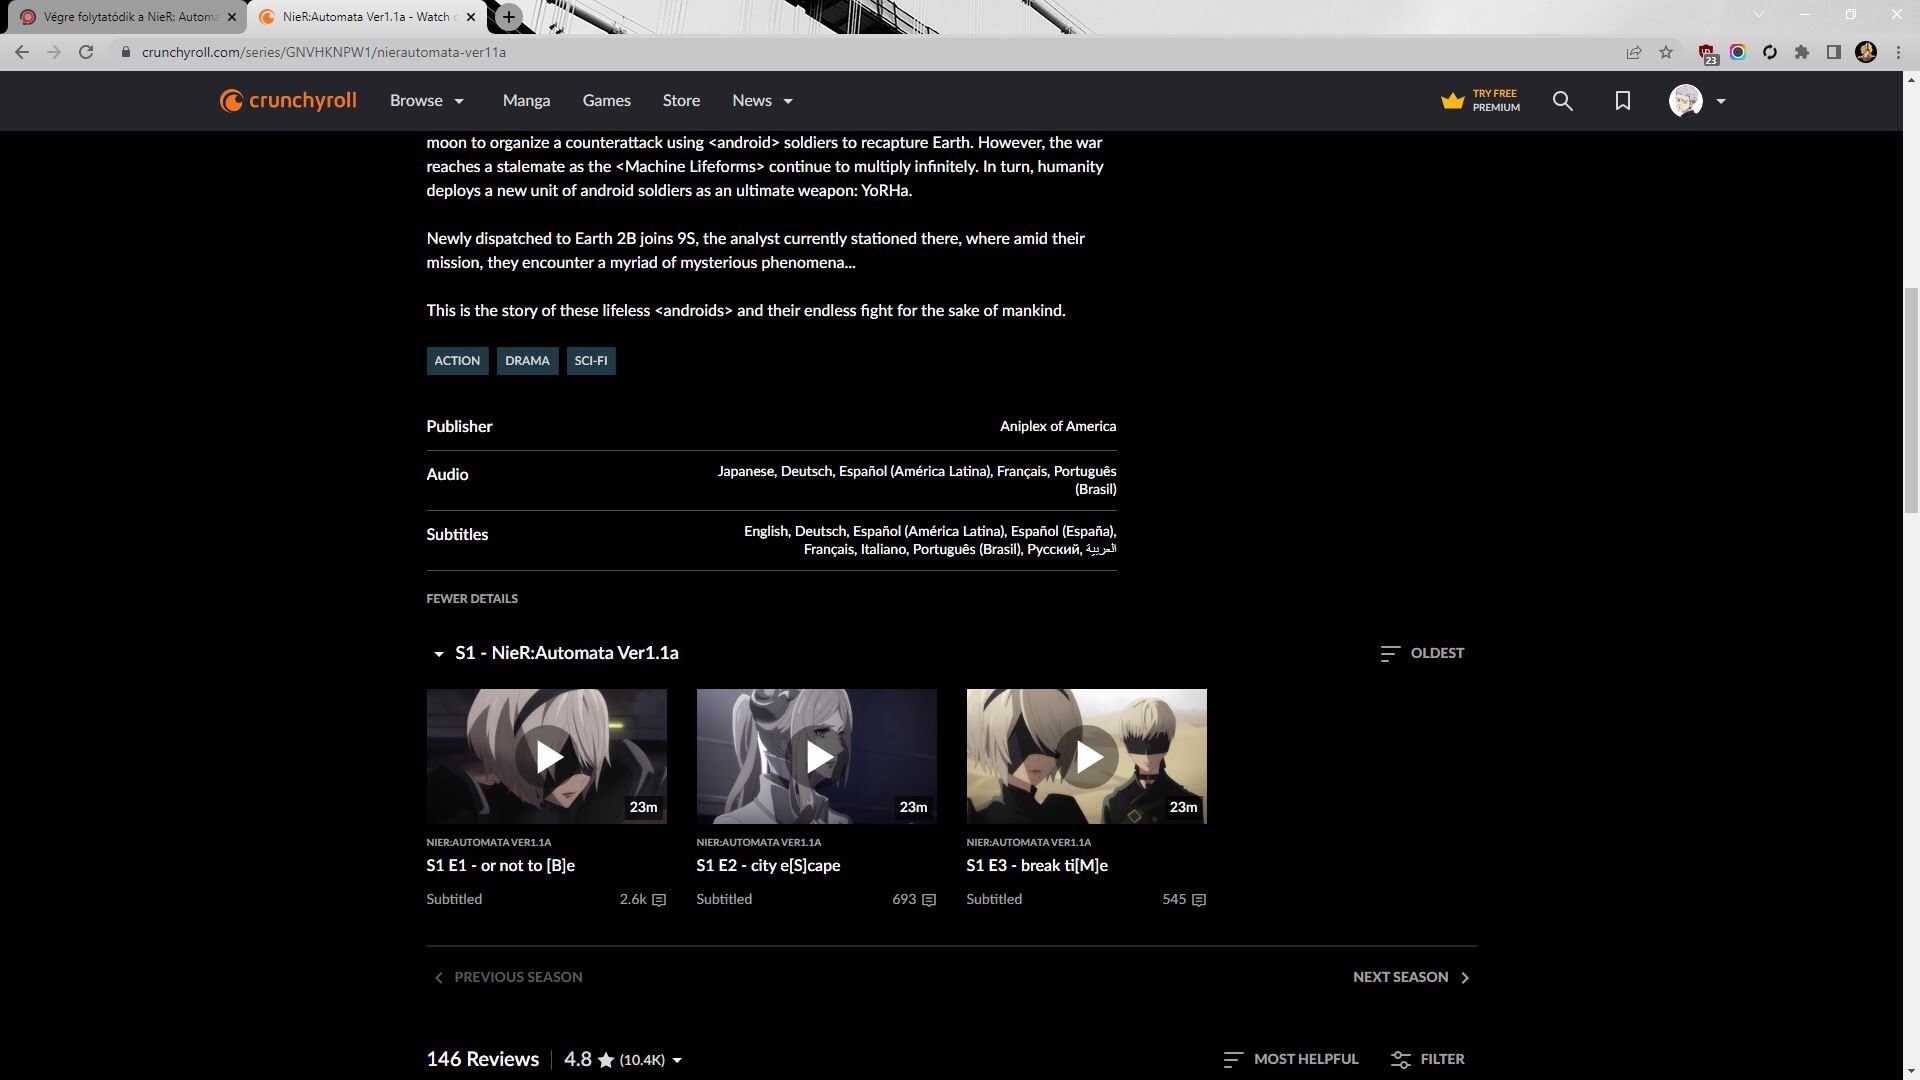The width and height of the screenshot is (1920, 1080).
Task: Expand the Browse dropdown menu
Action: (427, 101)
